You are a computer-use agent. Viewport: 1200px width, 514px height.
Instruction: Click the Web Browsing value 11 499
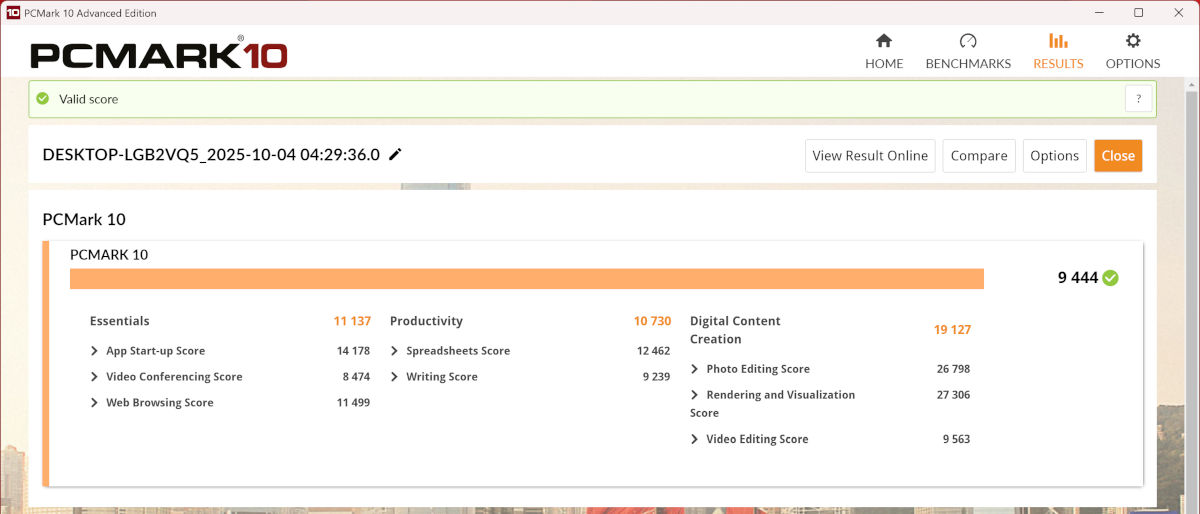[353, 403]
